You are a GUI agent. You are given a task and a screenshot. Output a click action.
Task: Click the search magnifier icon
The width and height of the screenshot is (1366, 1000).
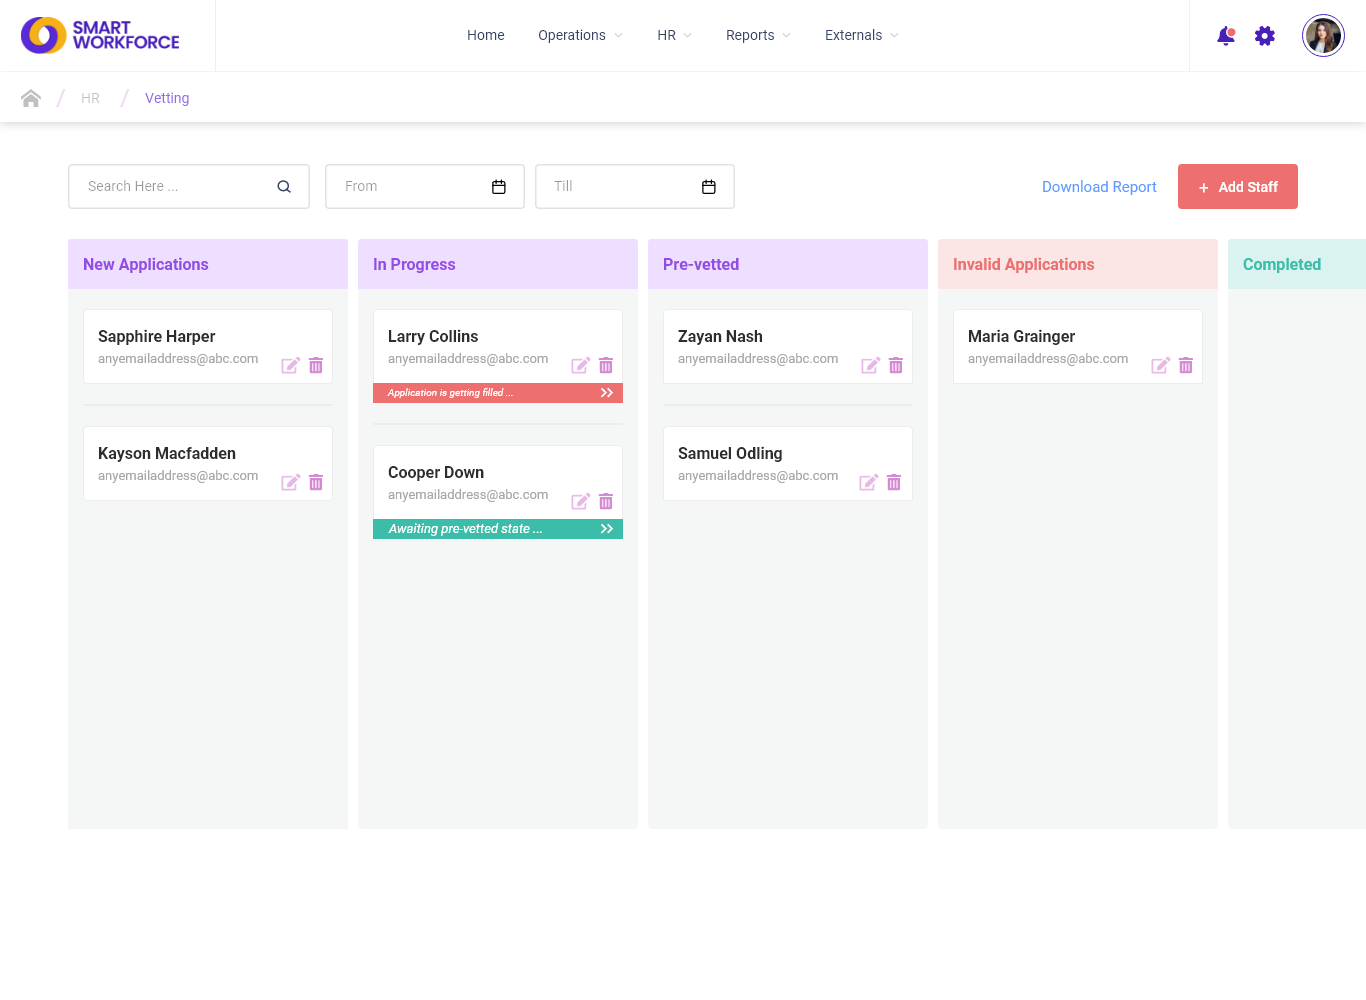(x=284, y=186)
